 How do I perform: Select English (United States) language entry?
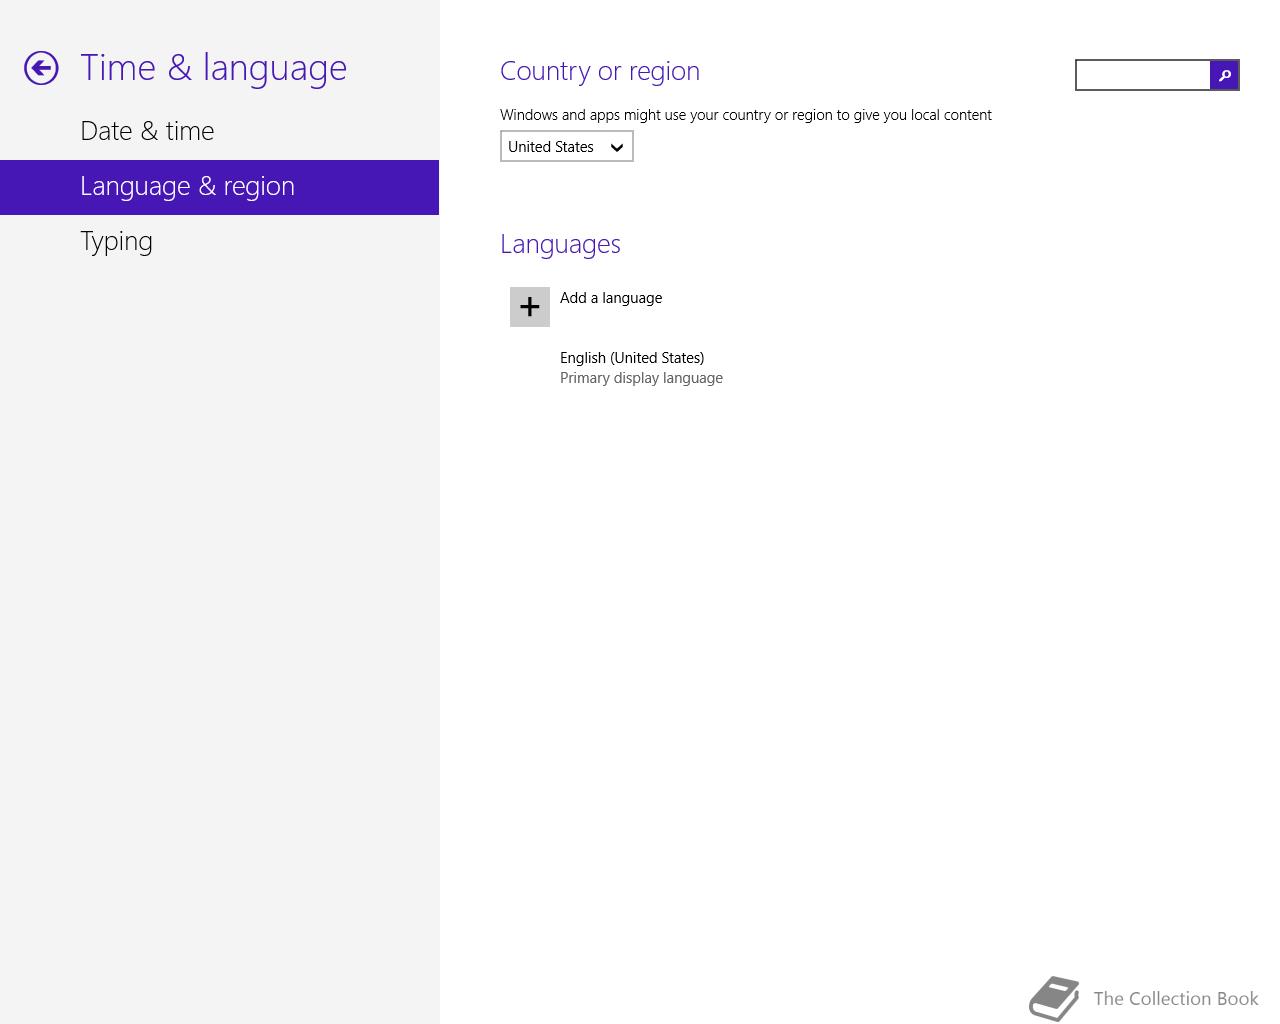tap(632, 358)
